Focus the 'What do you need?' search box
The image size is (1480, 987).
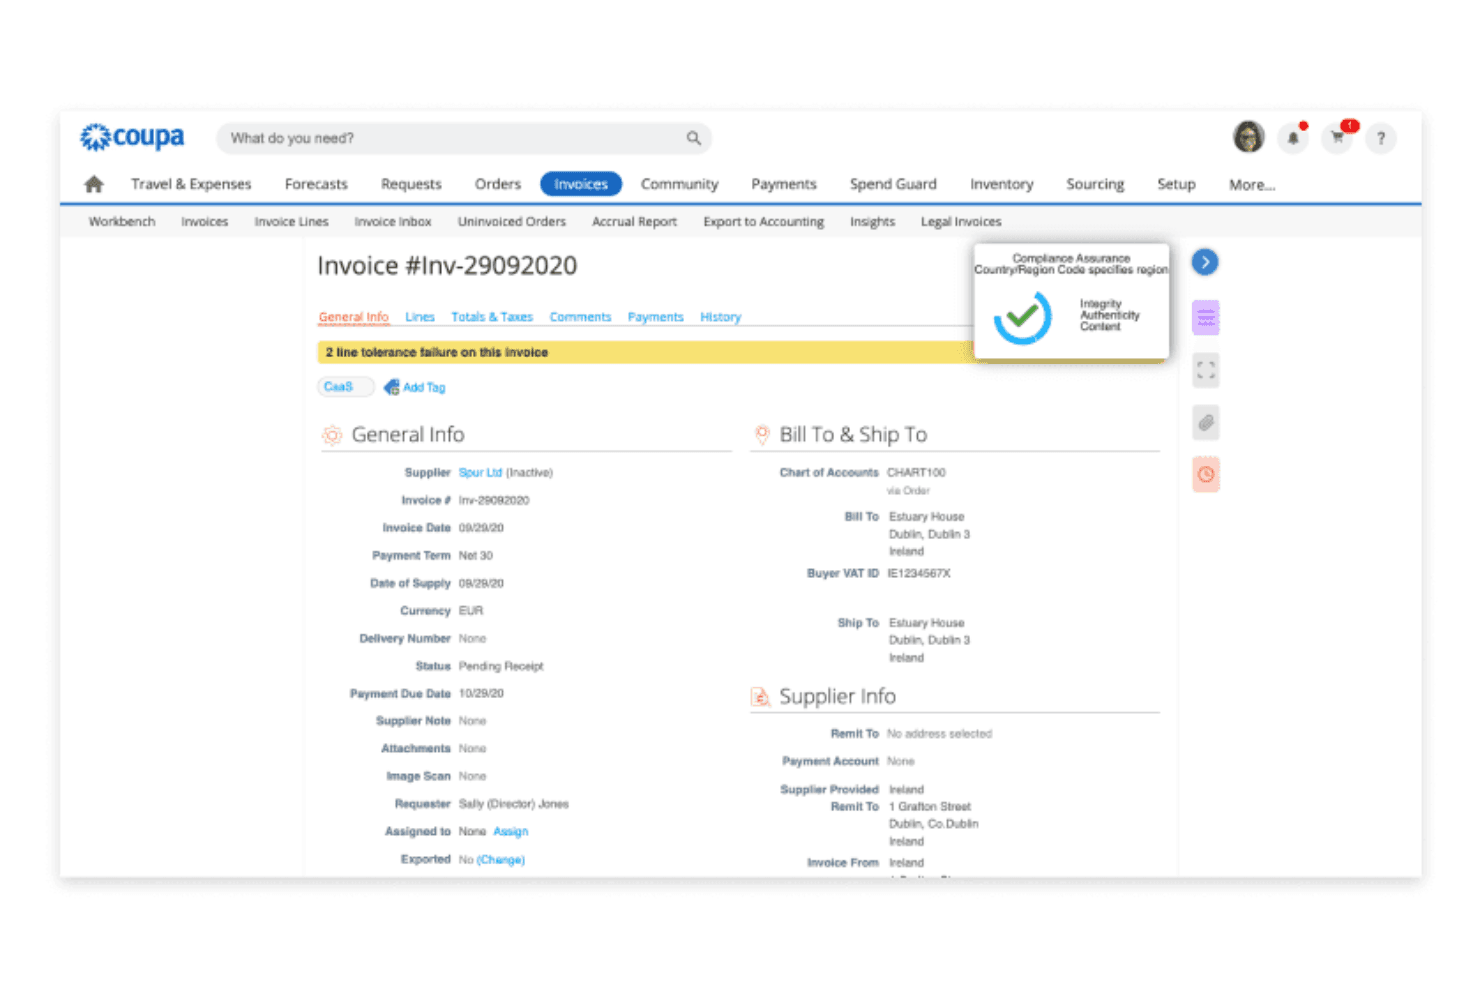click(x=463, y=138)
